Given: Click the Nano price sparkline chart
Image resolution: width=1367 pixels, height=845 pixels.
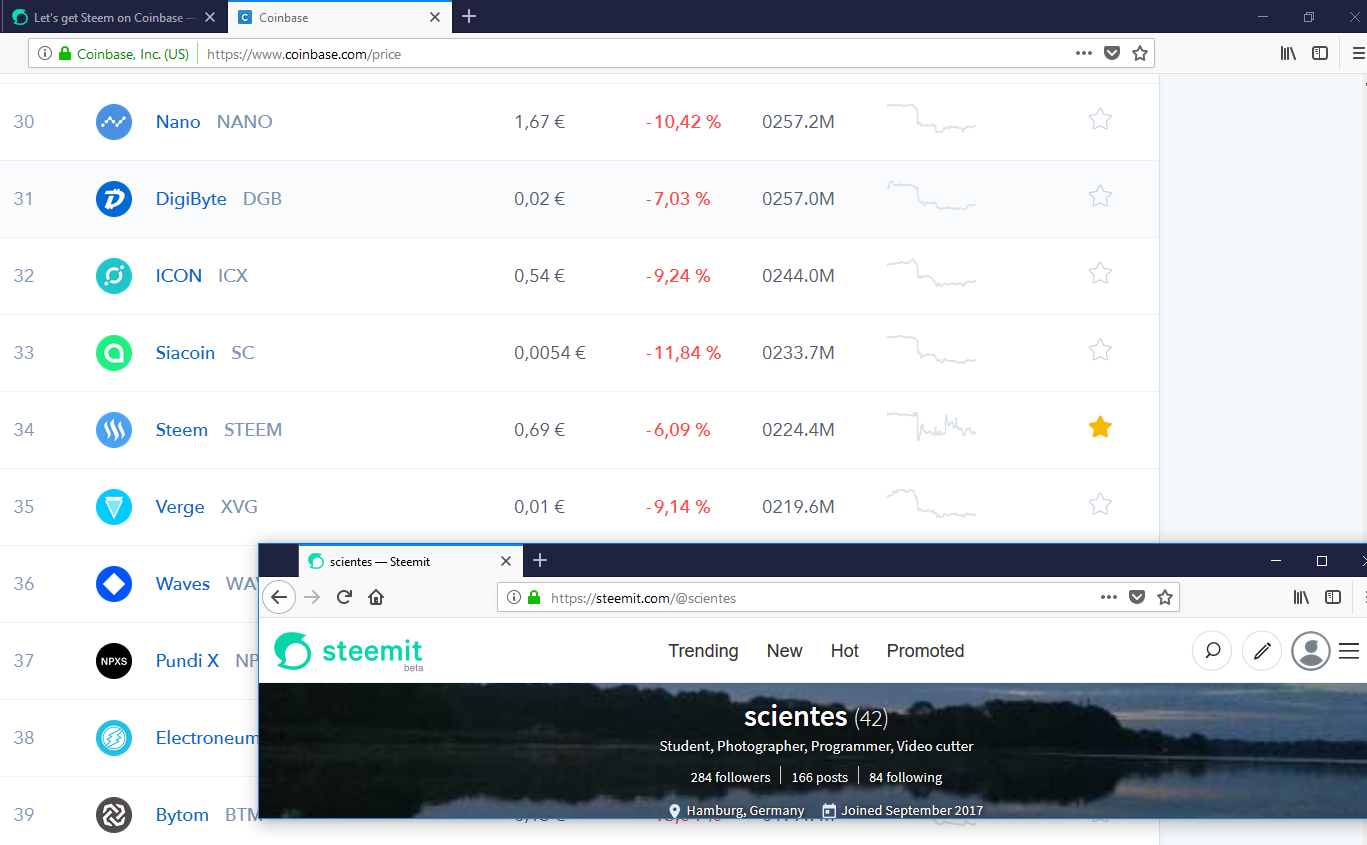Looking at the screenshot, I should [x=931, y=118].
